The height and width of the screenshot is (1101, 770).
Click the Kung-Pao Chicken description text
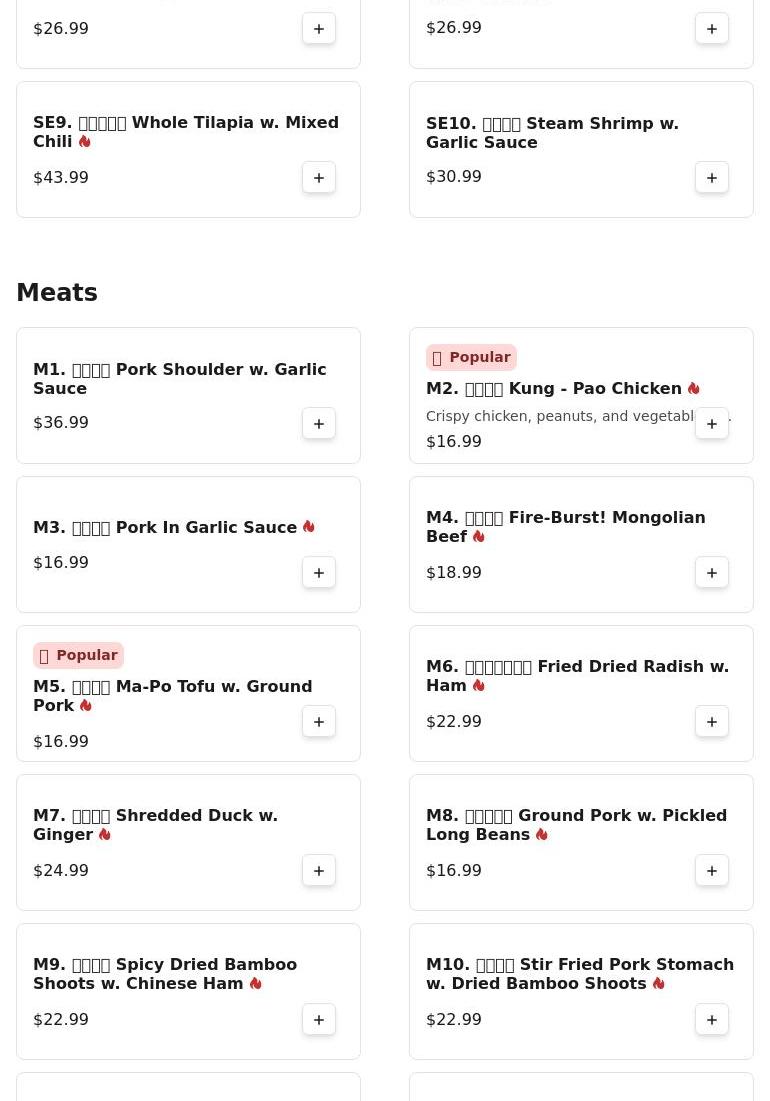click(560, 417)
